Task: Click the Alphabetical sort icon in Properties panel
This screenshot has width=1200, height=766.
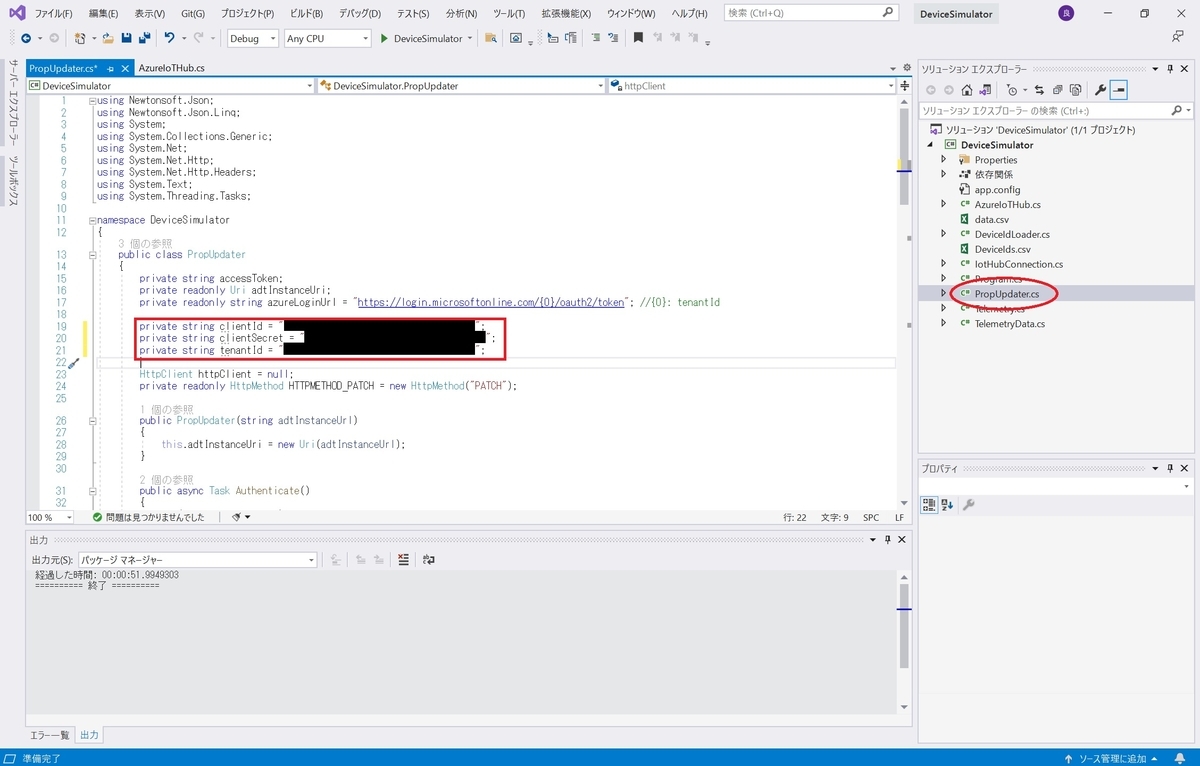Action: (947, 505)
